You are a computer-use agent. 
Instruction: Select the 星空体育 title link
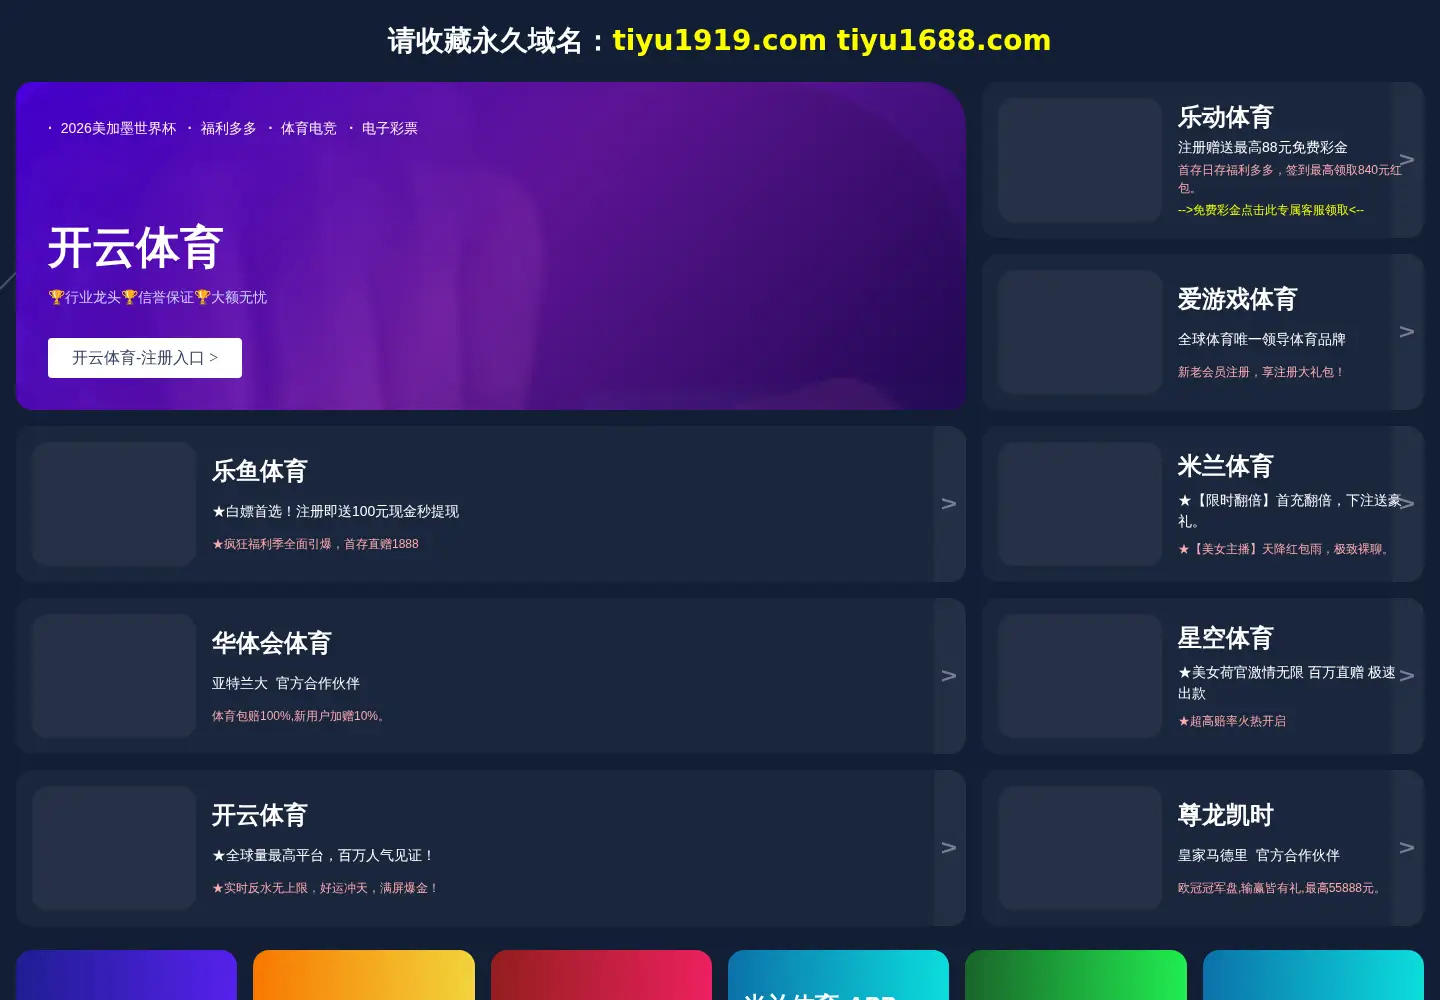pos(1225,638)
